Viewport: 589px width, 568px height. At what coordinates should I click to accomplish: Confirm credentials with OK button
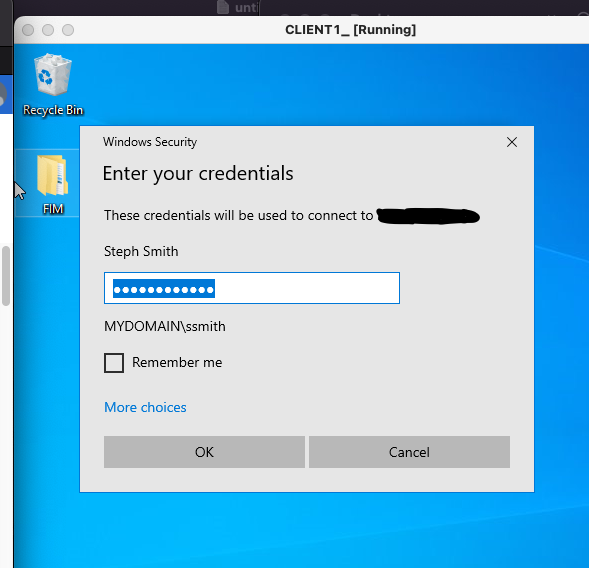pyautogui.click(x=204, y=452)
